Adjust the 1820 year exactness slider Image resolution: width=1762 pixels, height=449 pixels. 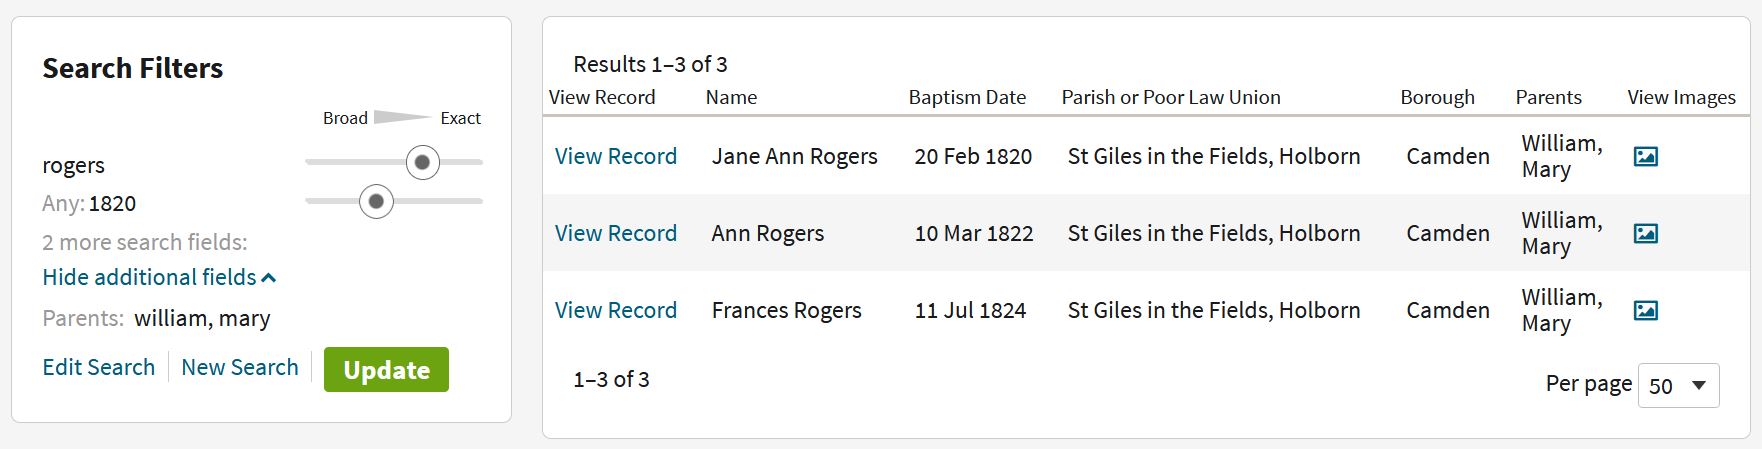376,202
